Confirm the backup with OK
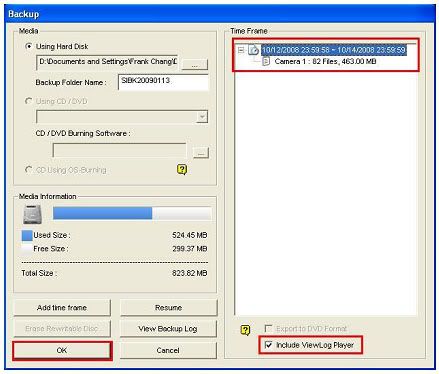The image size is (439, 374). coord(62,350)
